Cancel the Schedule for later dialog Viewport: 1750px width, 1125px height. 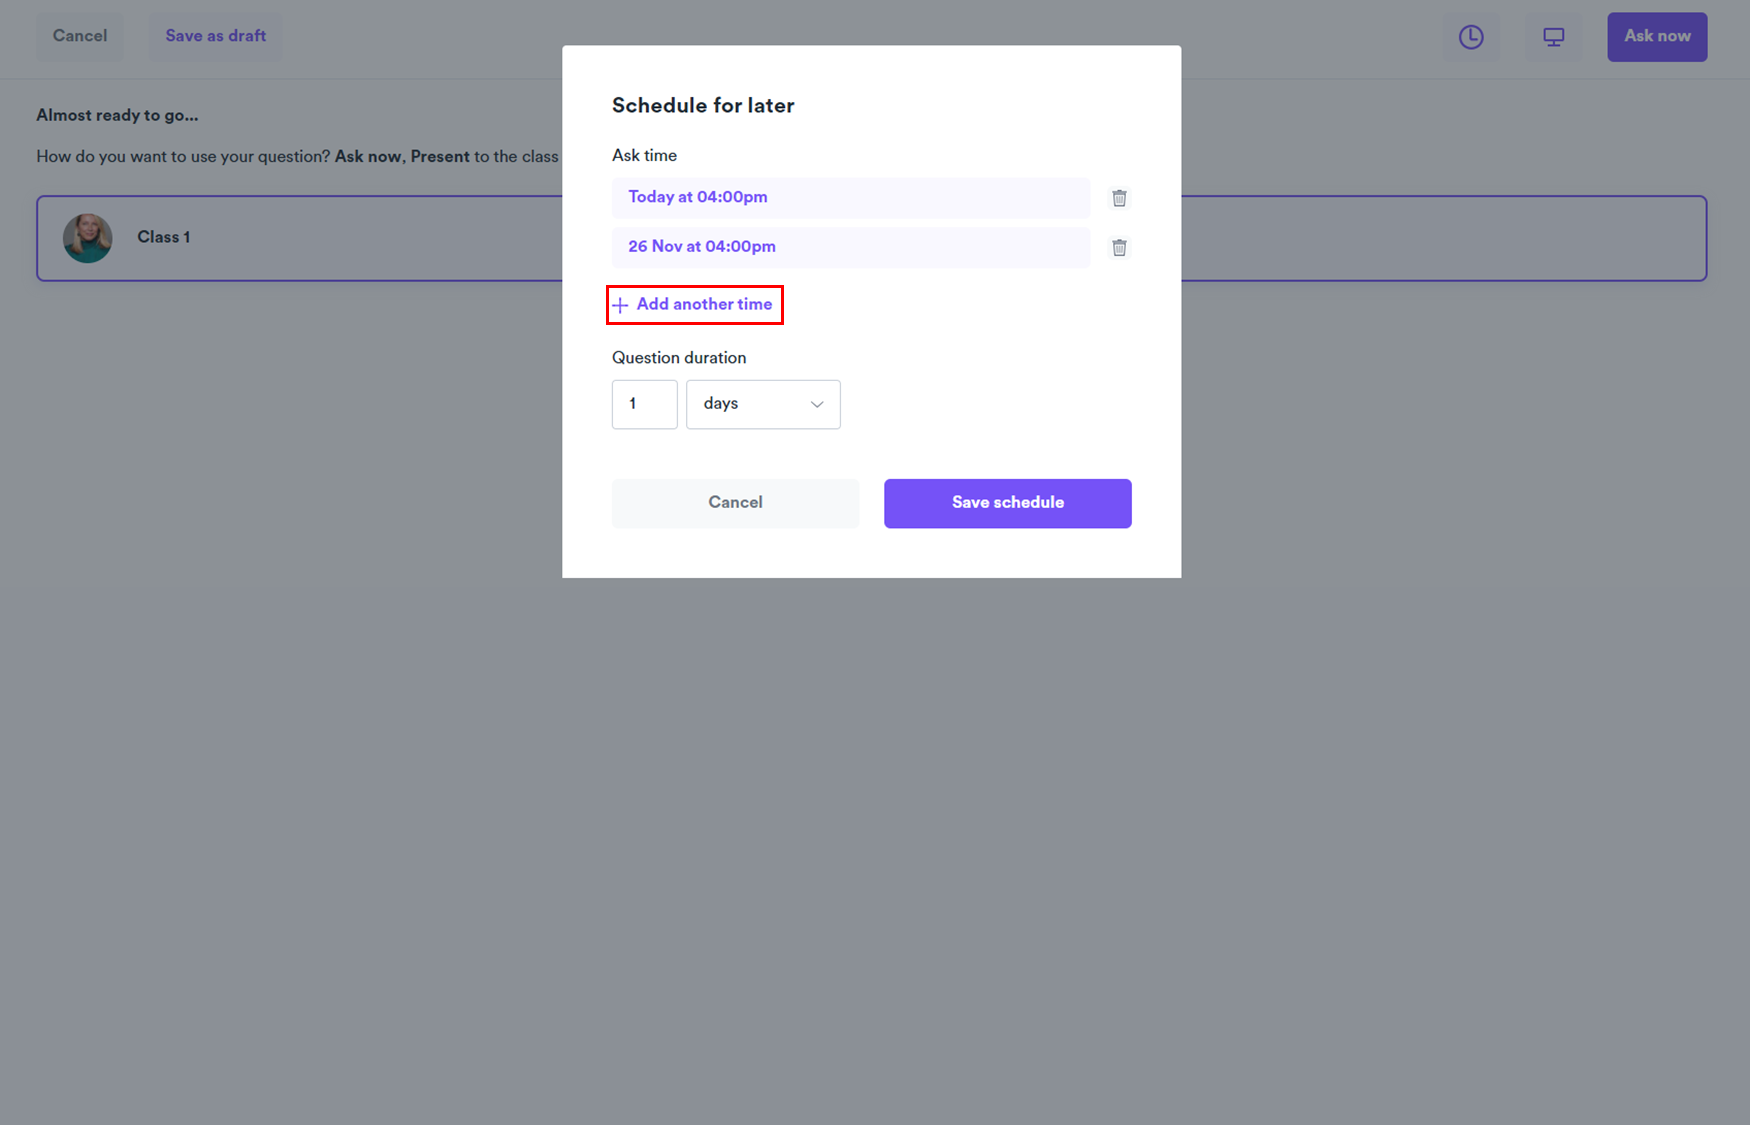tap(735, 503)
